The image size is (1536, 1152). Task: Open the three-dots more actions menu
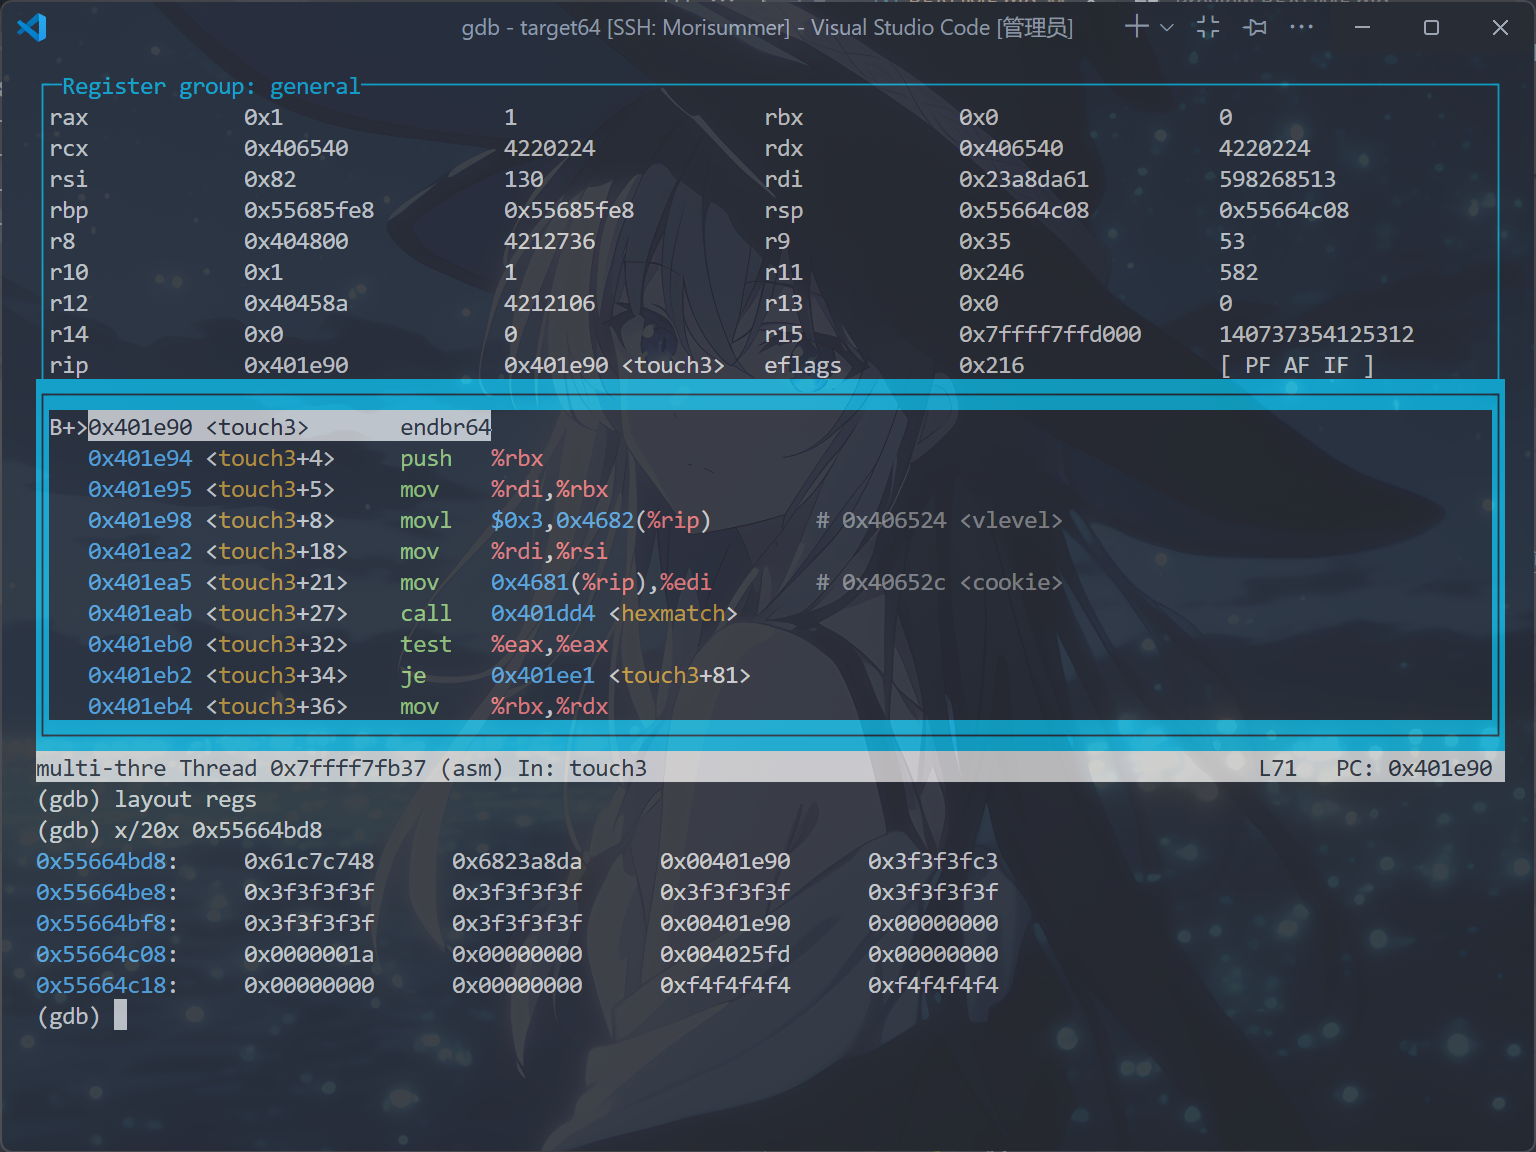(1301, 27)
